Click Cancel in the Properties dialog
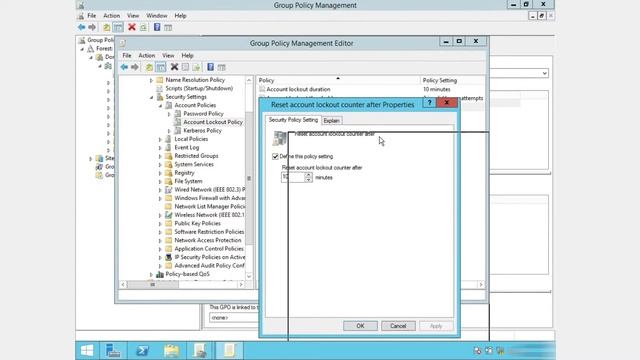The width and height of the screenshot is (640, 360). (398, 326)
